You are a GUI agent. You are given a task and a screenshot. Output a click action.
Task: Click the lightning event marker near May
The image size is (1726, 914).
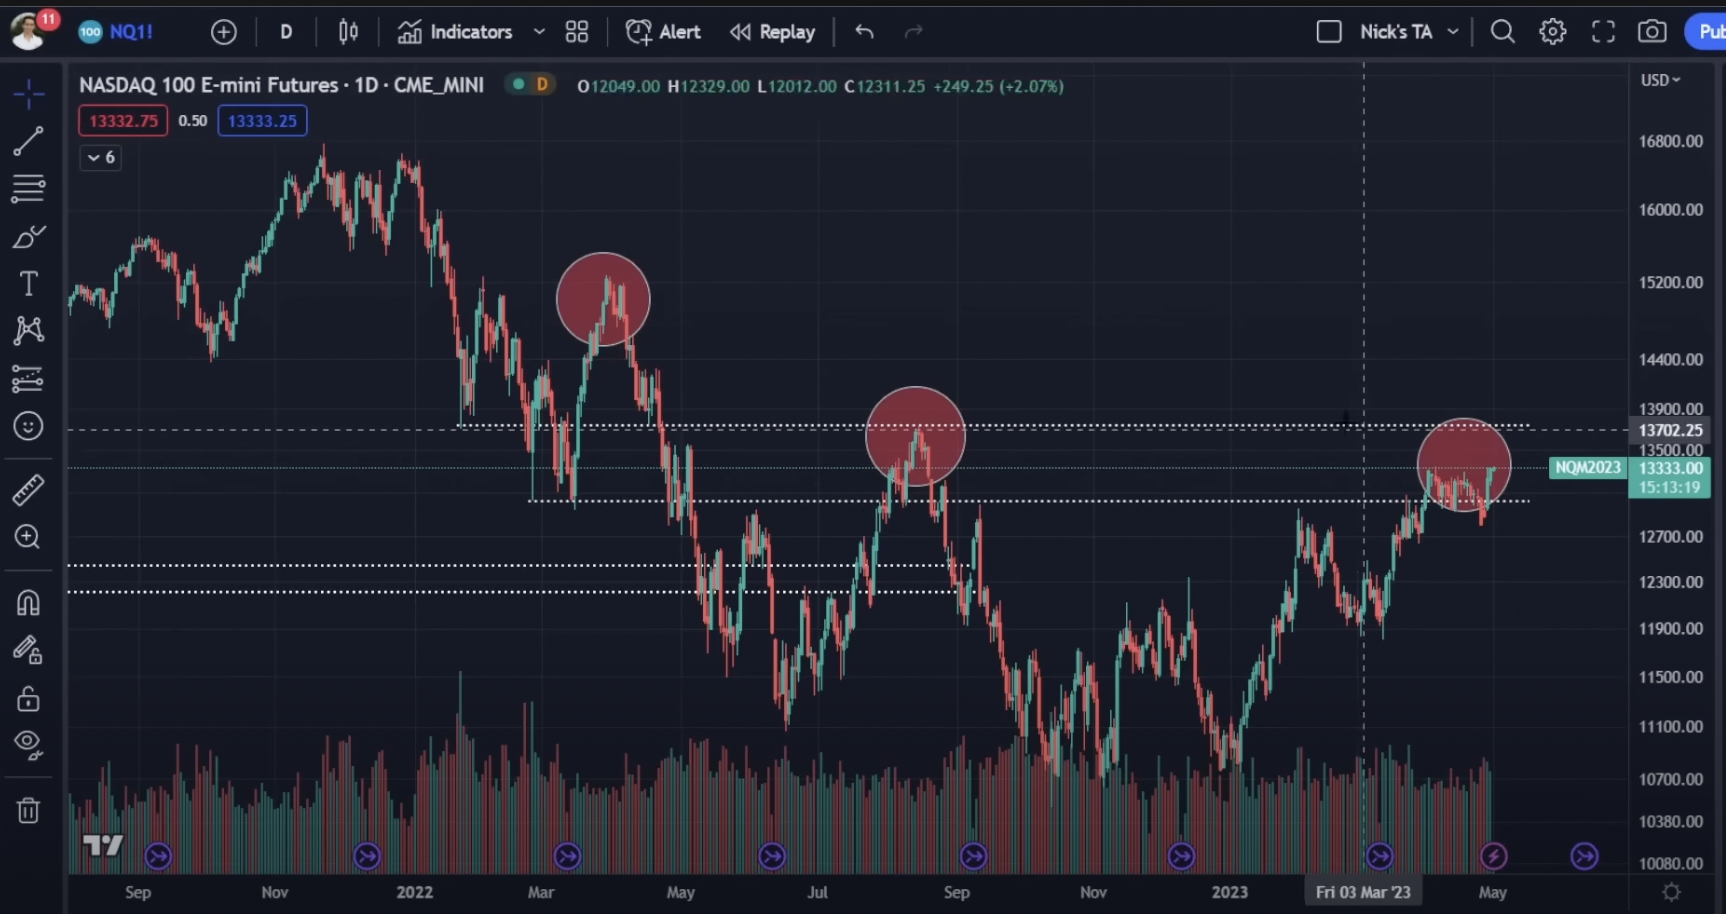pyautogui.click(x=1493, y=856)
